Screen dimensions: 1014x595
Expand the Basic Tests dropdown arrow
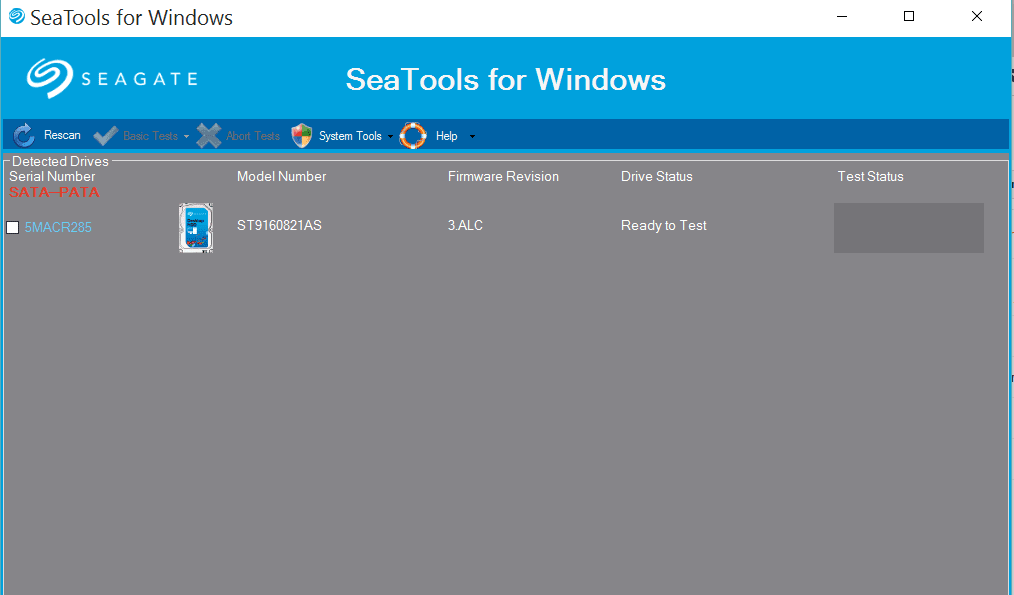(x=186, y=137)
